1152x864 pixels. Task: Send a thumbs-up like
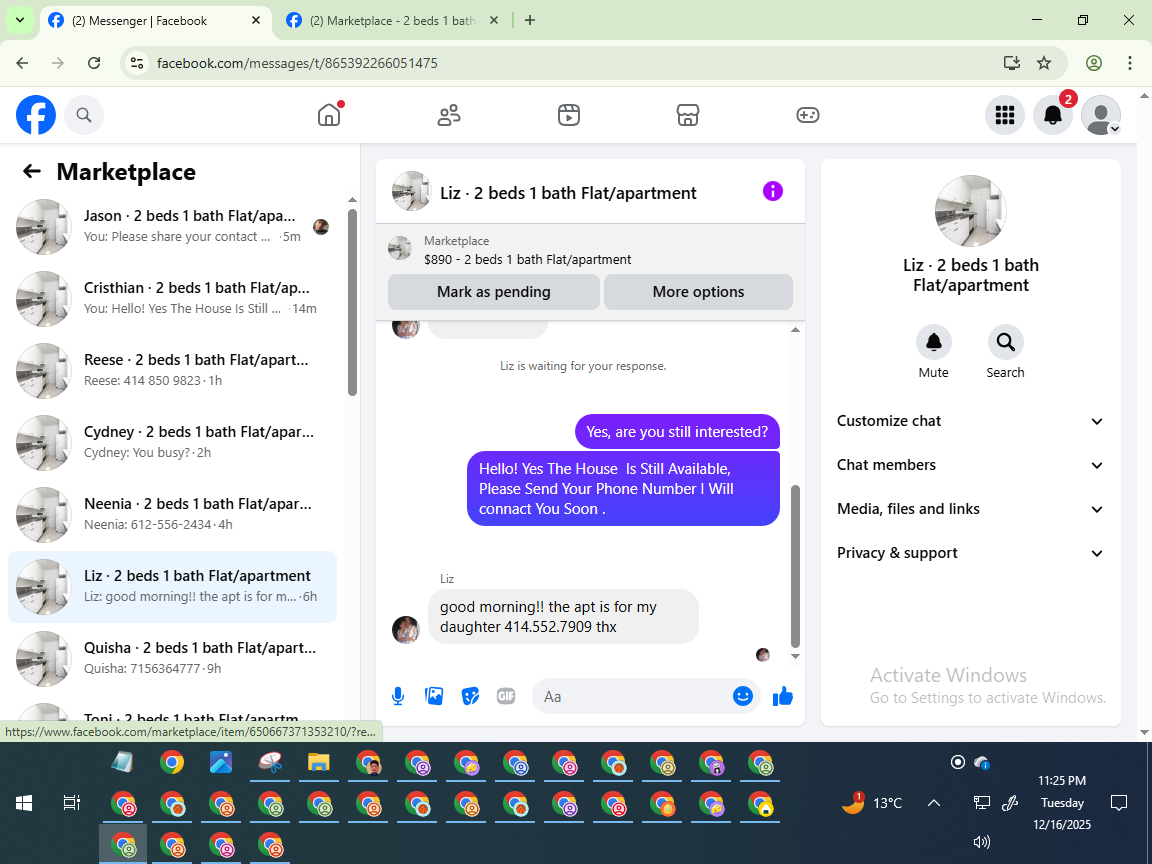(783, 696)
